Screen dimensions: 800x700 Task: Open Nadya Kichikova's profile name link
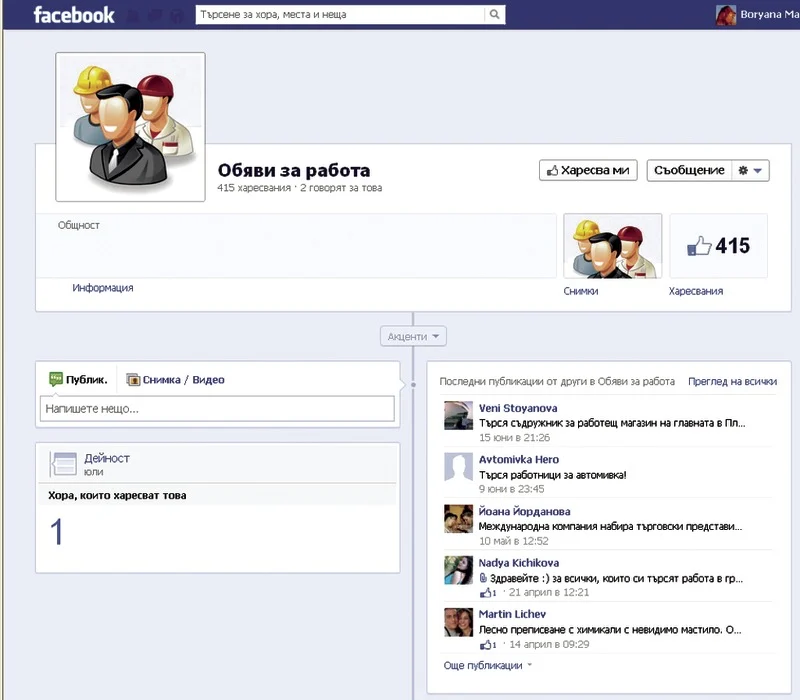pos(519,563)
